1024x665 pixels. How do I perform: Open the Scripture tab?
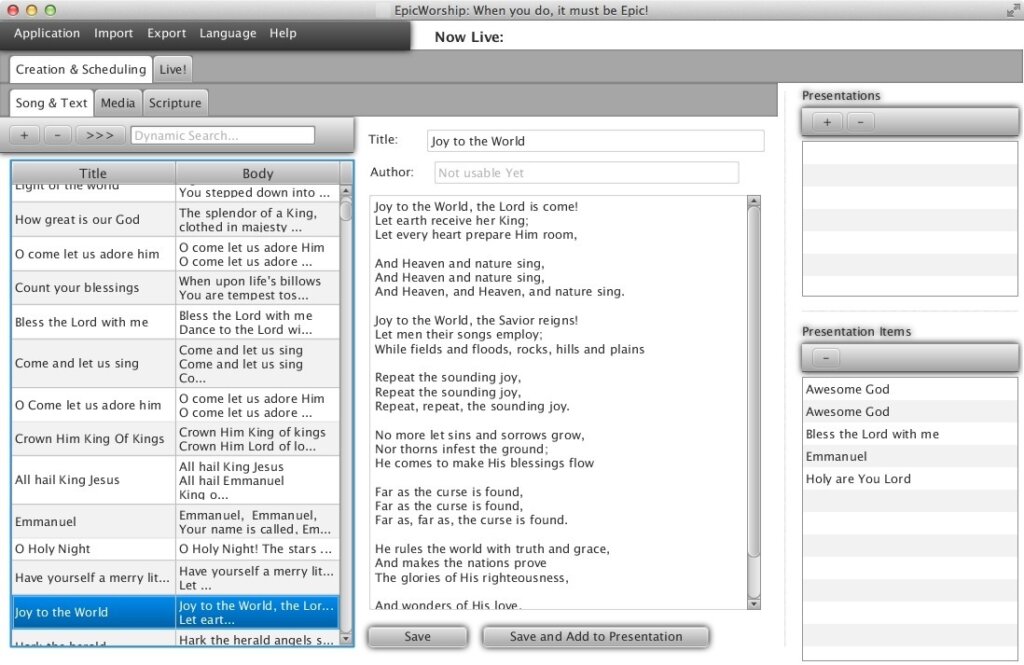pos(175,102)
